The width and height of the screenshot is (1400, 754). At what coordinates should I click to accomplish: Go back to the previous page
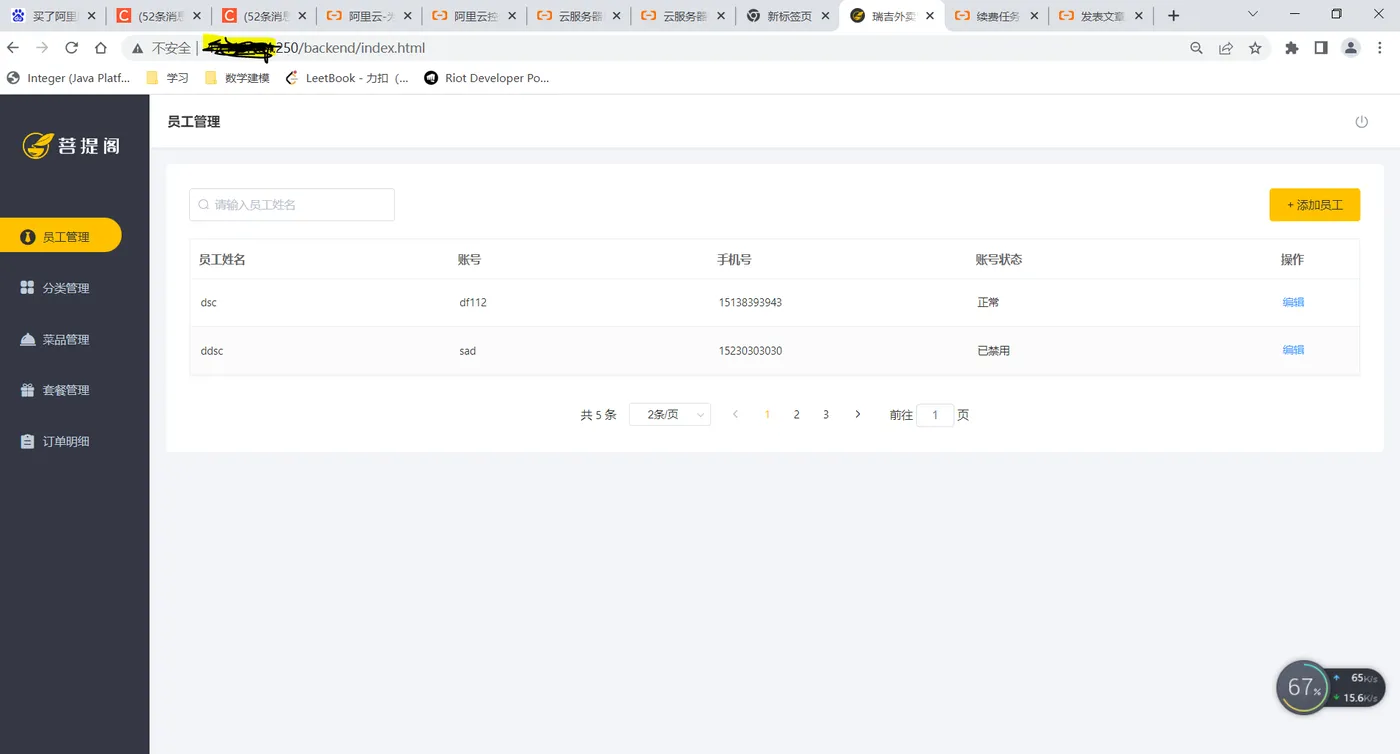13,48
